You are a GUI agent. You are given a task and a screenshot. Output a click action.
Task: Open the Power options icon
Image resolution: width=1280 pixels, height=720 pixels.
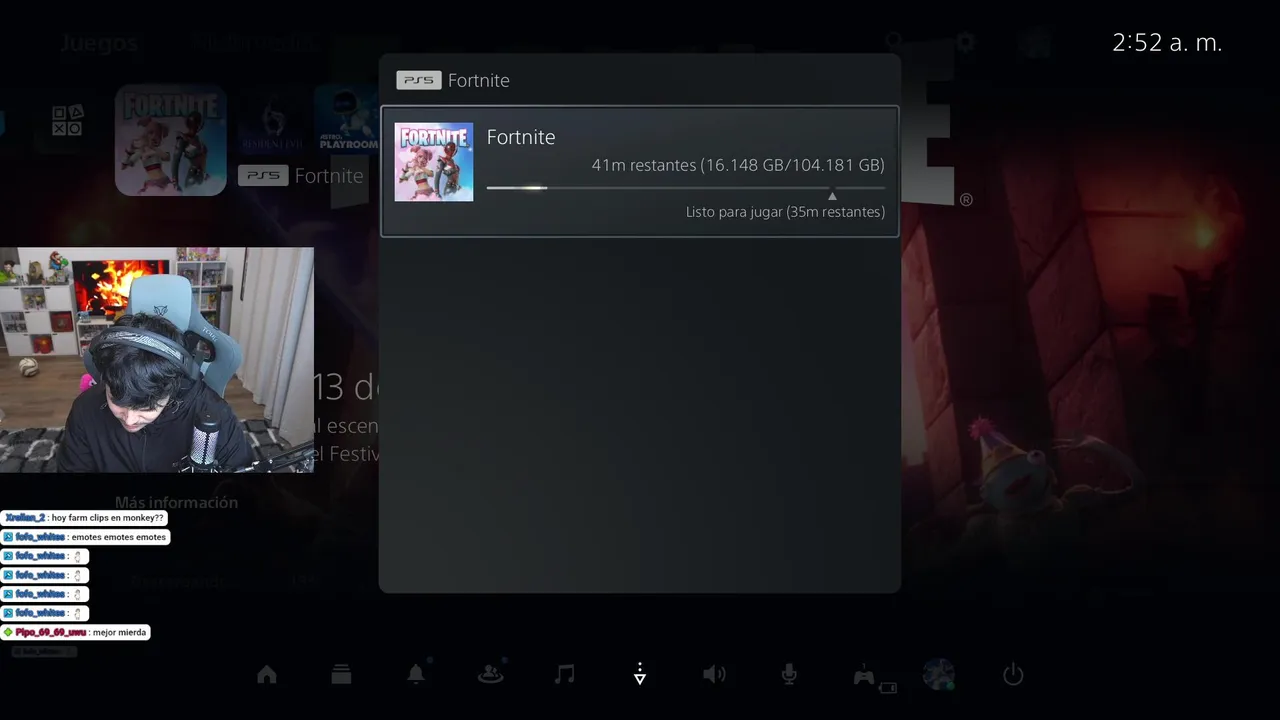[1013, 675]
